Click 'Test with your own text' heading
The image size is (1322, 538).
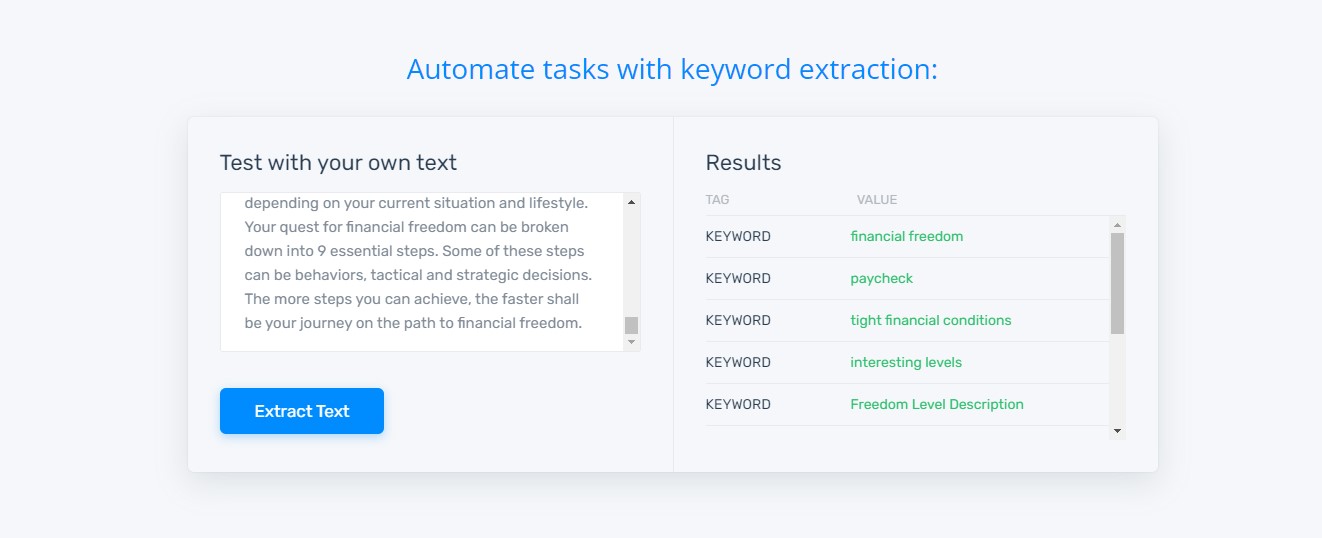coord(338,163)
